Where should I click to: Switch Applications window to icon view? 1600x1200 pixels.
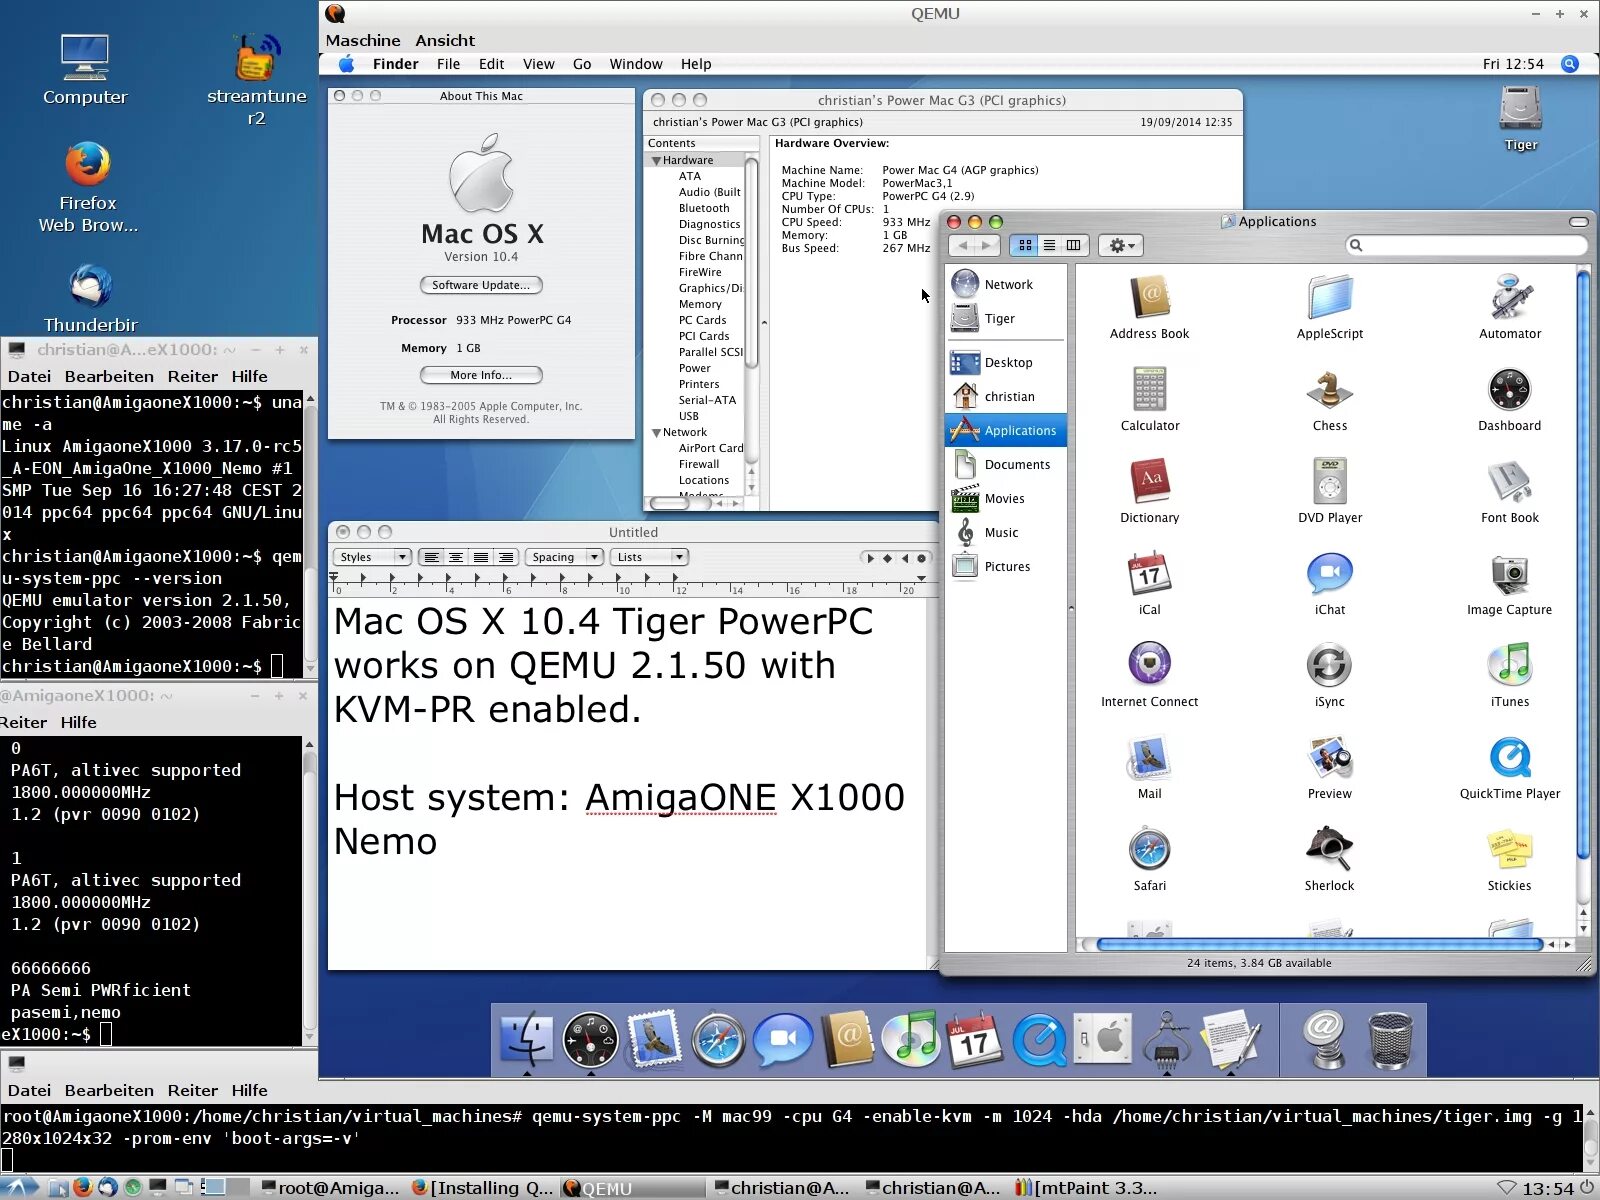click(x=1025, y=245)
